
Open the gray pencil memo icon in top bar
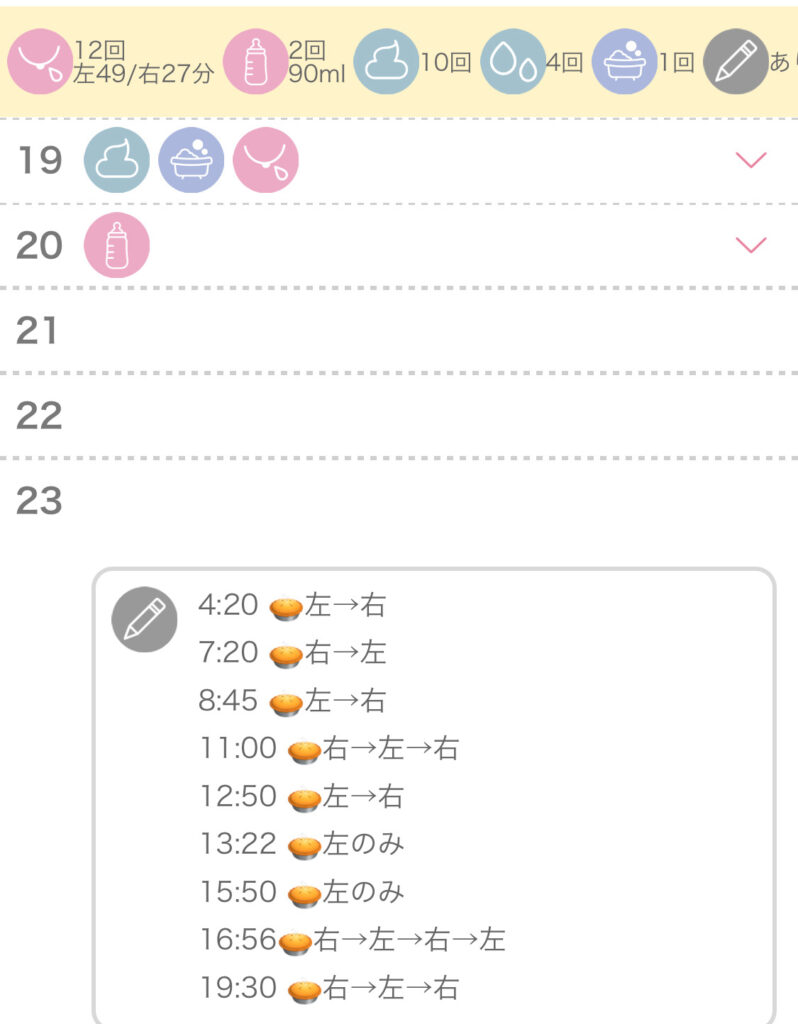coord(736,62)
